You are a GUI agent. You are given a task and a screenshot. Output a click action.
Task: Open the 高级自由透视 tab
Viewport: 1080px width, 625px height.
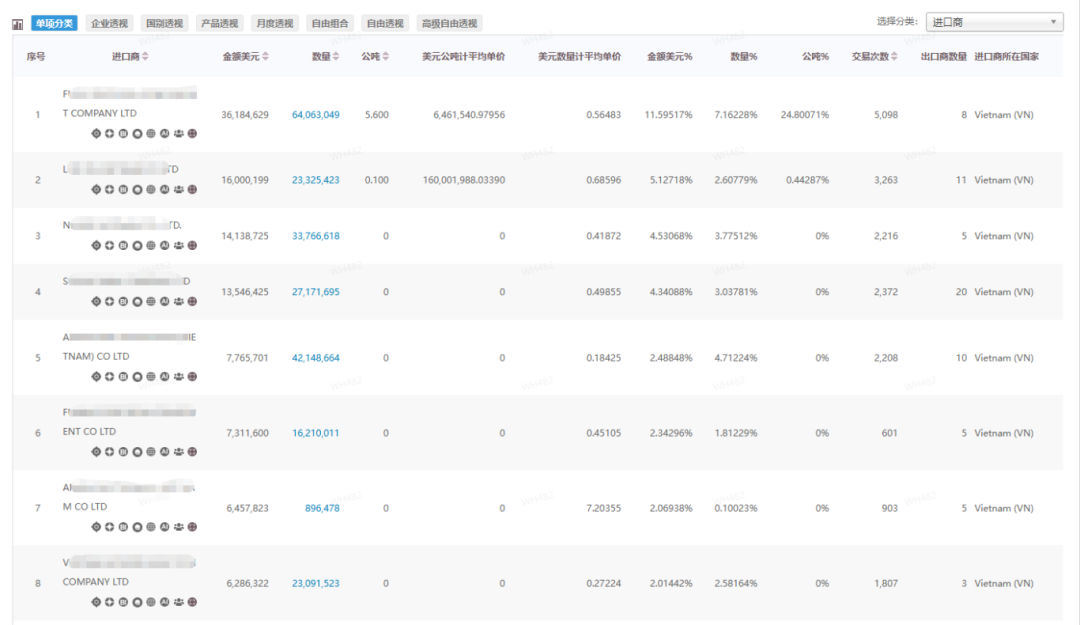pyautogui.click(x=450, y=23)
